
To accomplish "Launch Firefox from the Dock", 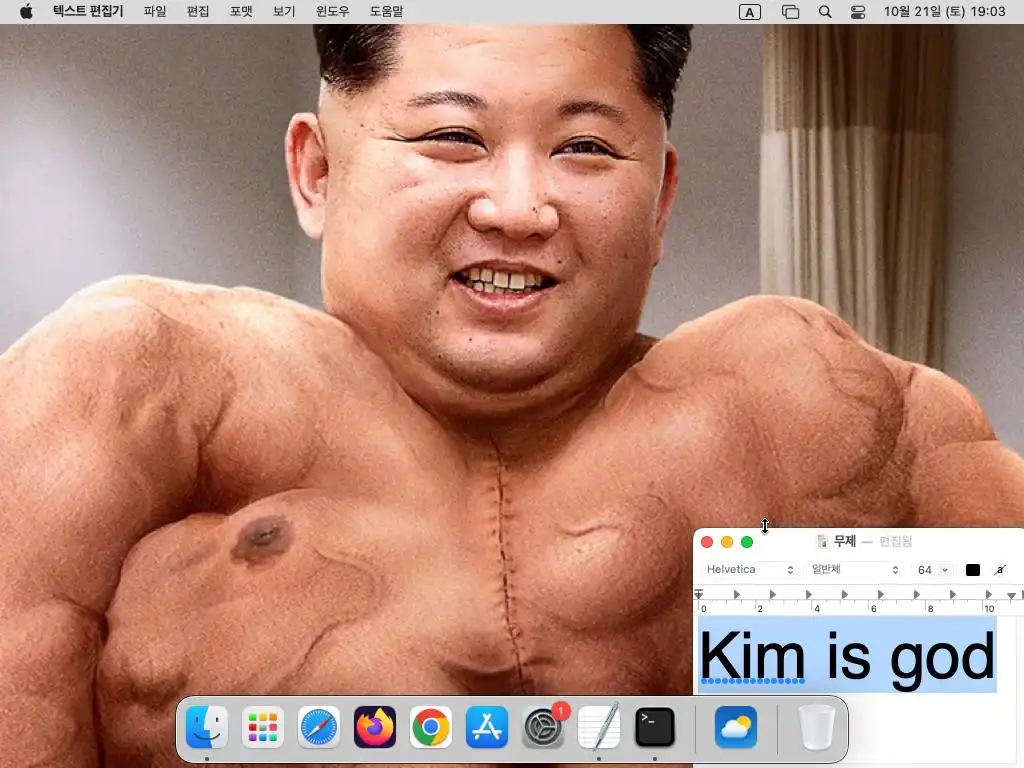I will coord(375,727).
